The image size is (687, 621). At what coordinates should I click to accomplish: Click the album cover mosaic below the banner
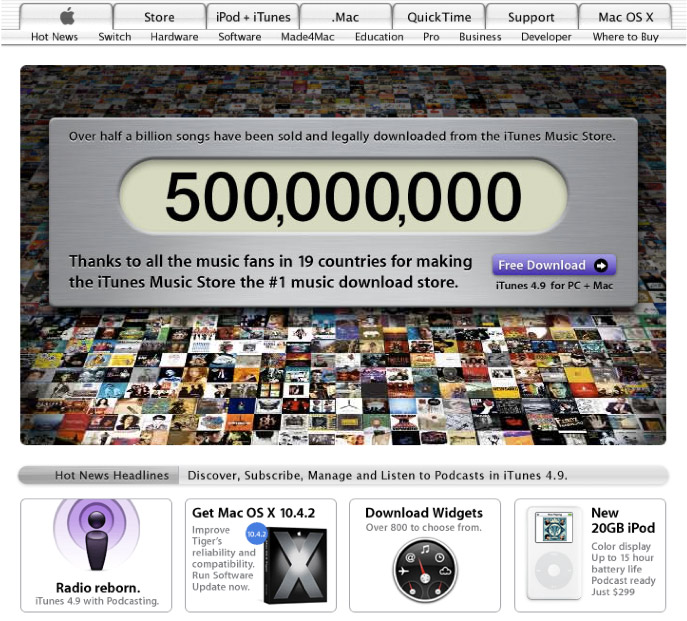(343, 377)
